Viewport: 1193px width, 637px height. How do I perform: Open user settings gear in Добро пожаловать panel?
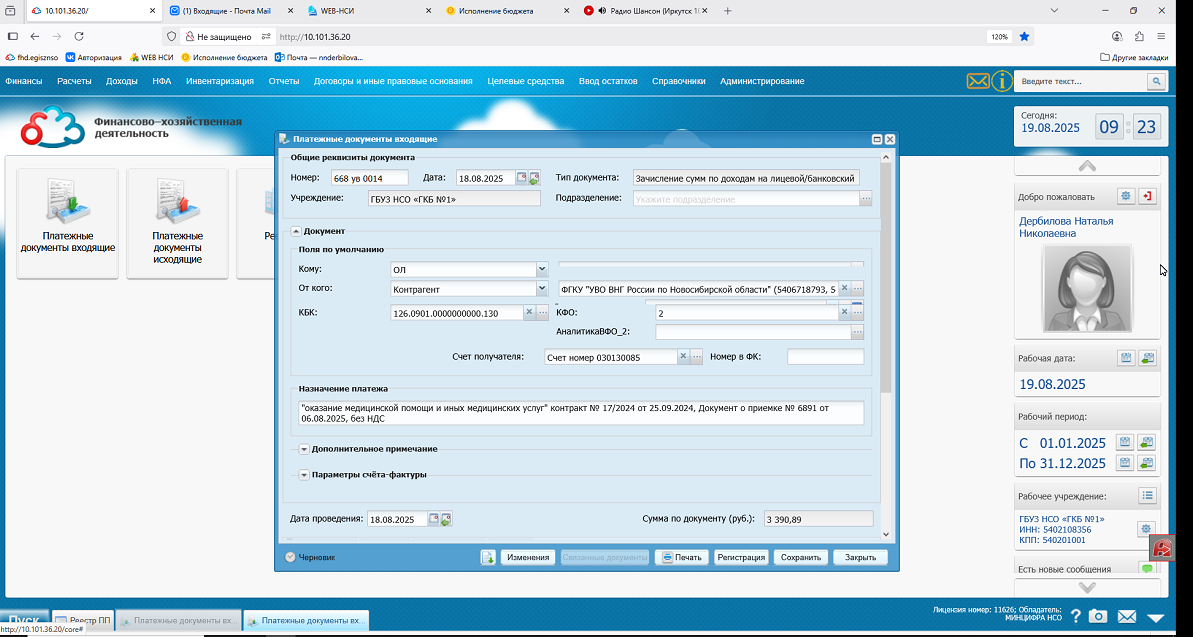pyautogui.click(x=1125, y=196)
